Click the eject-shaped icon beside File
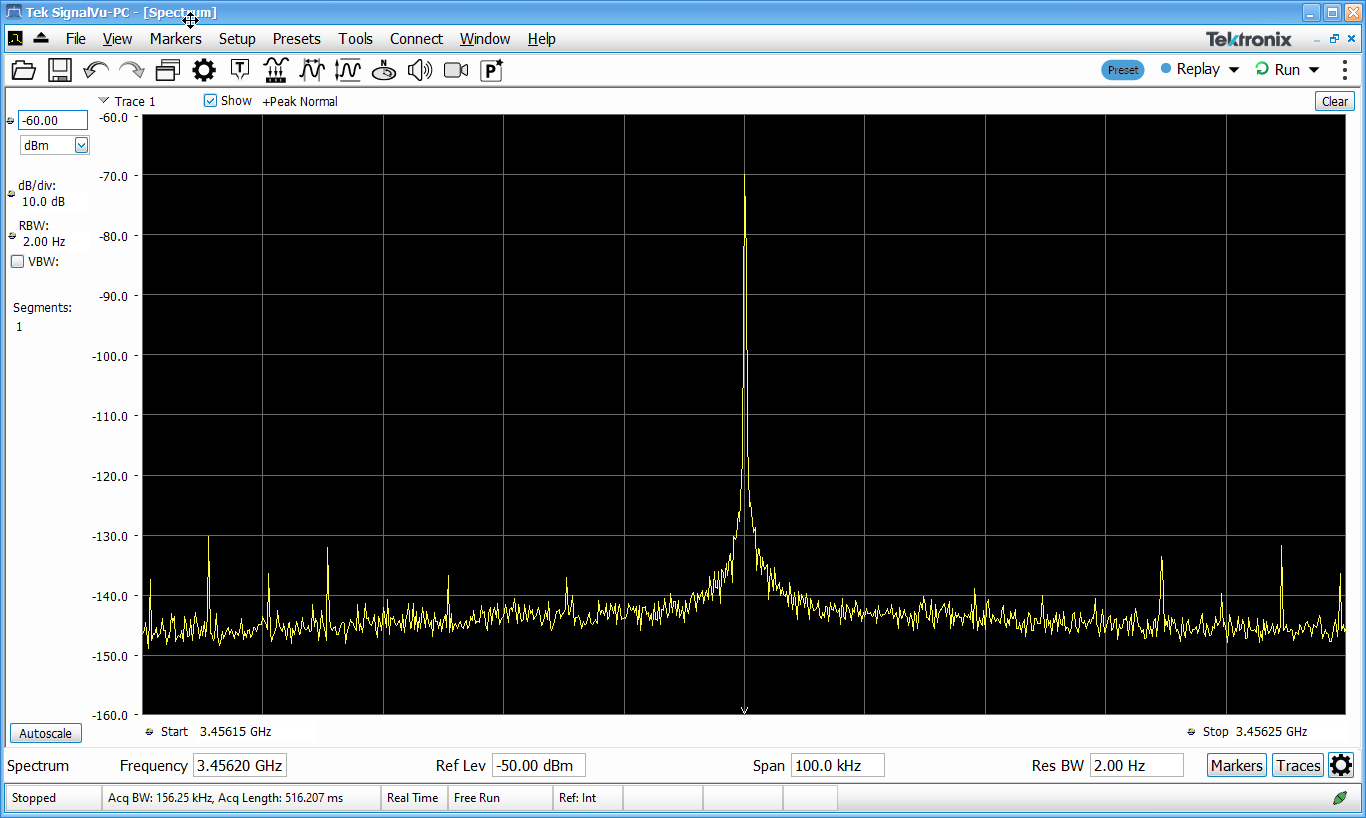 (x=41, y=38)
